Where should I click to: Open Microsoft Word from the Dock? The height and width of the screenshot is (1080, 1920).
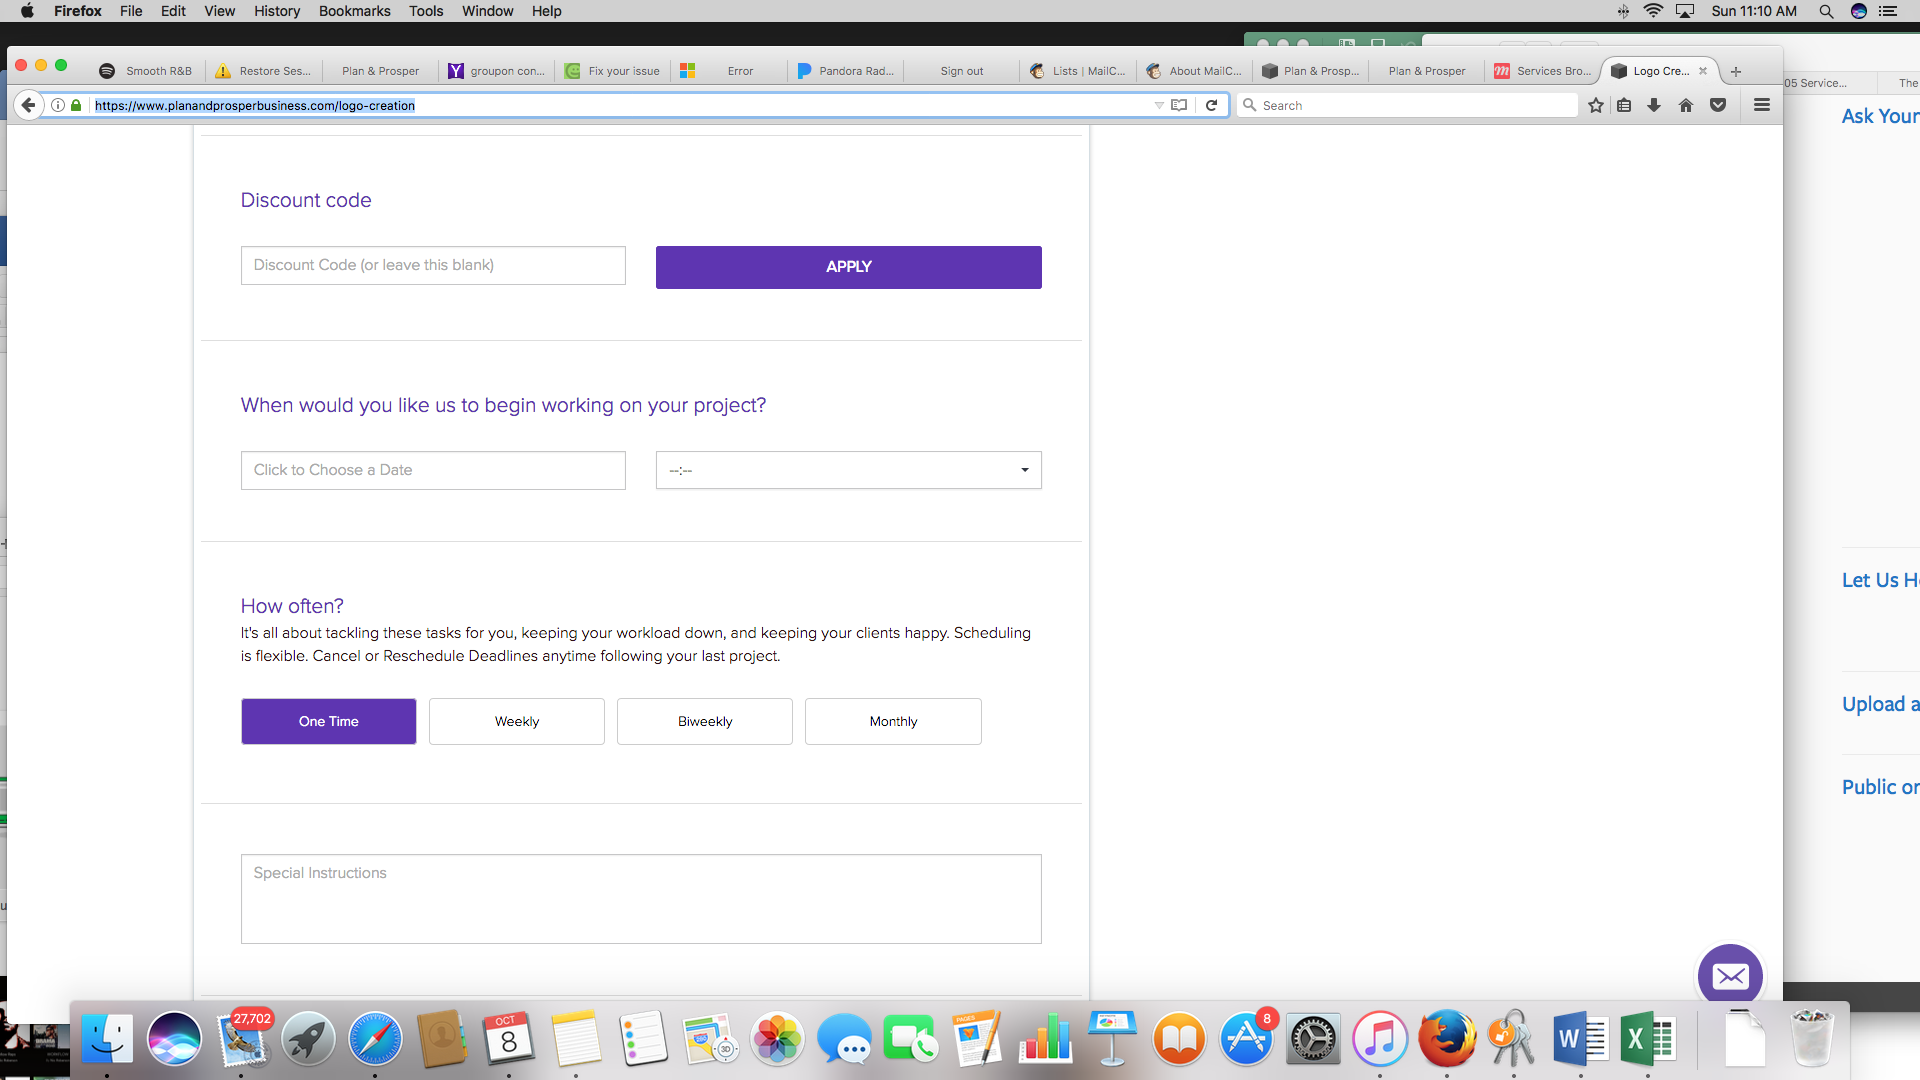[x=1581, y=1039]
